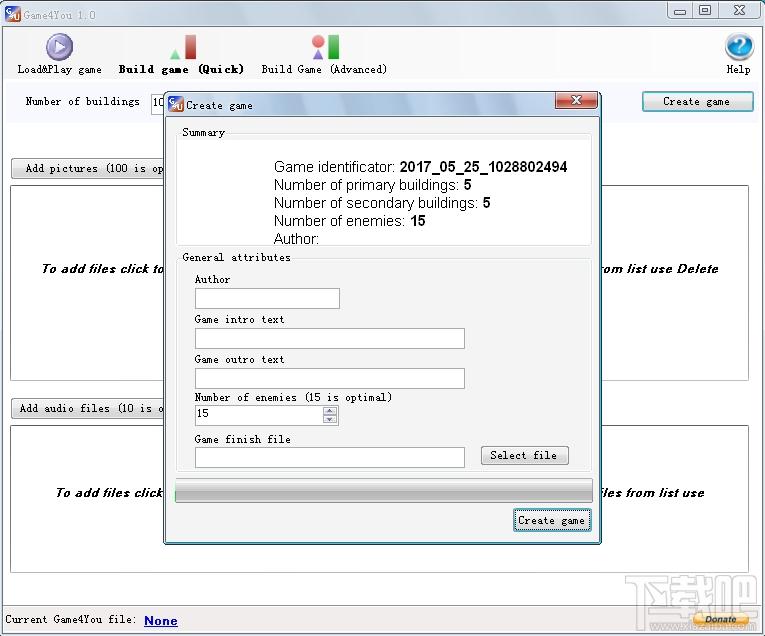Viewport: 765px width, 636px height.
Task: Select the Build game (Quick) label
Action: click(181, 69)
